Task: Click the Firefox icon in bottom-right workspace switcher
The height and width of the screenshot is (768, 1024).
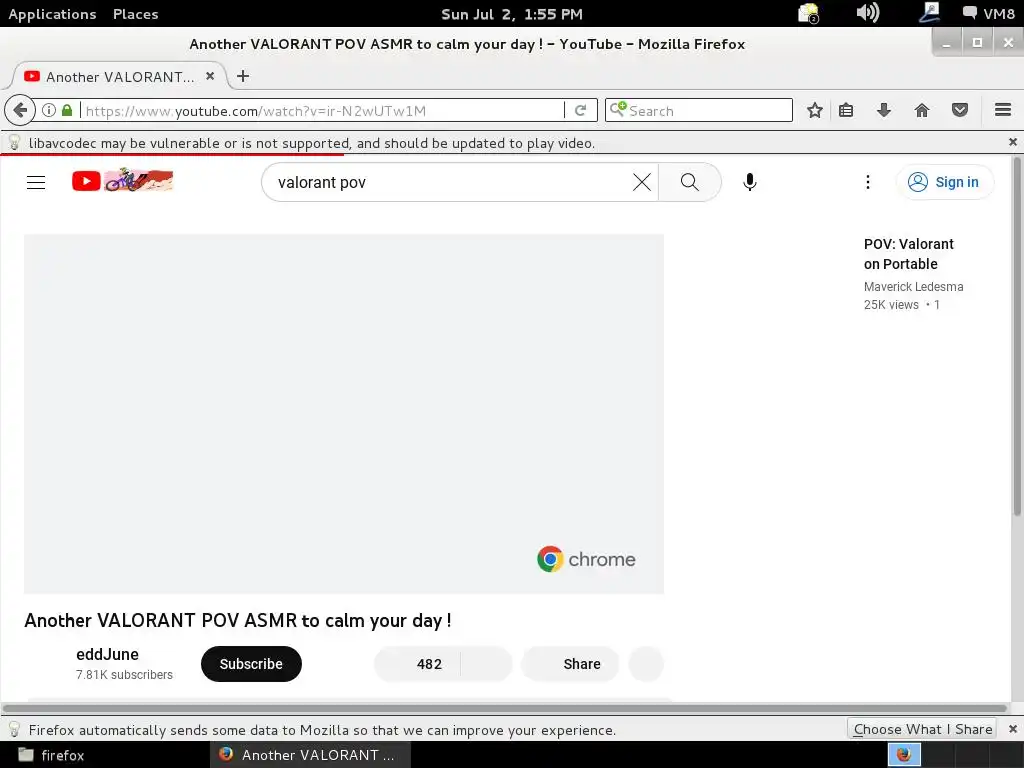Action: click(904, 755)
